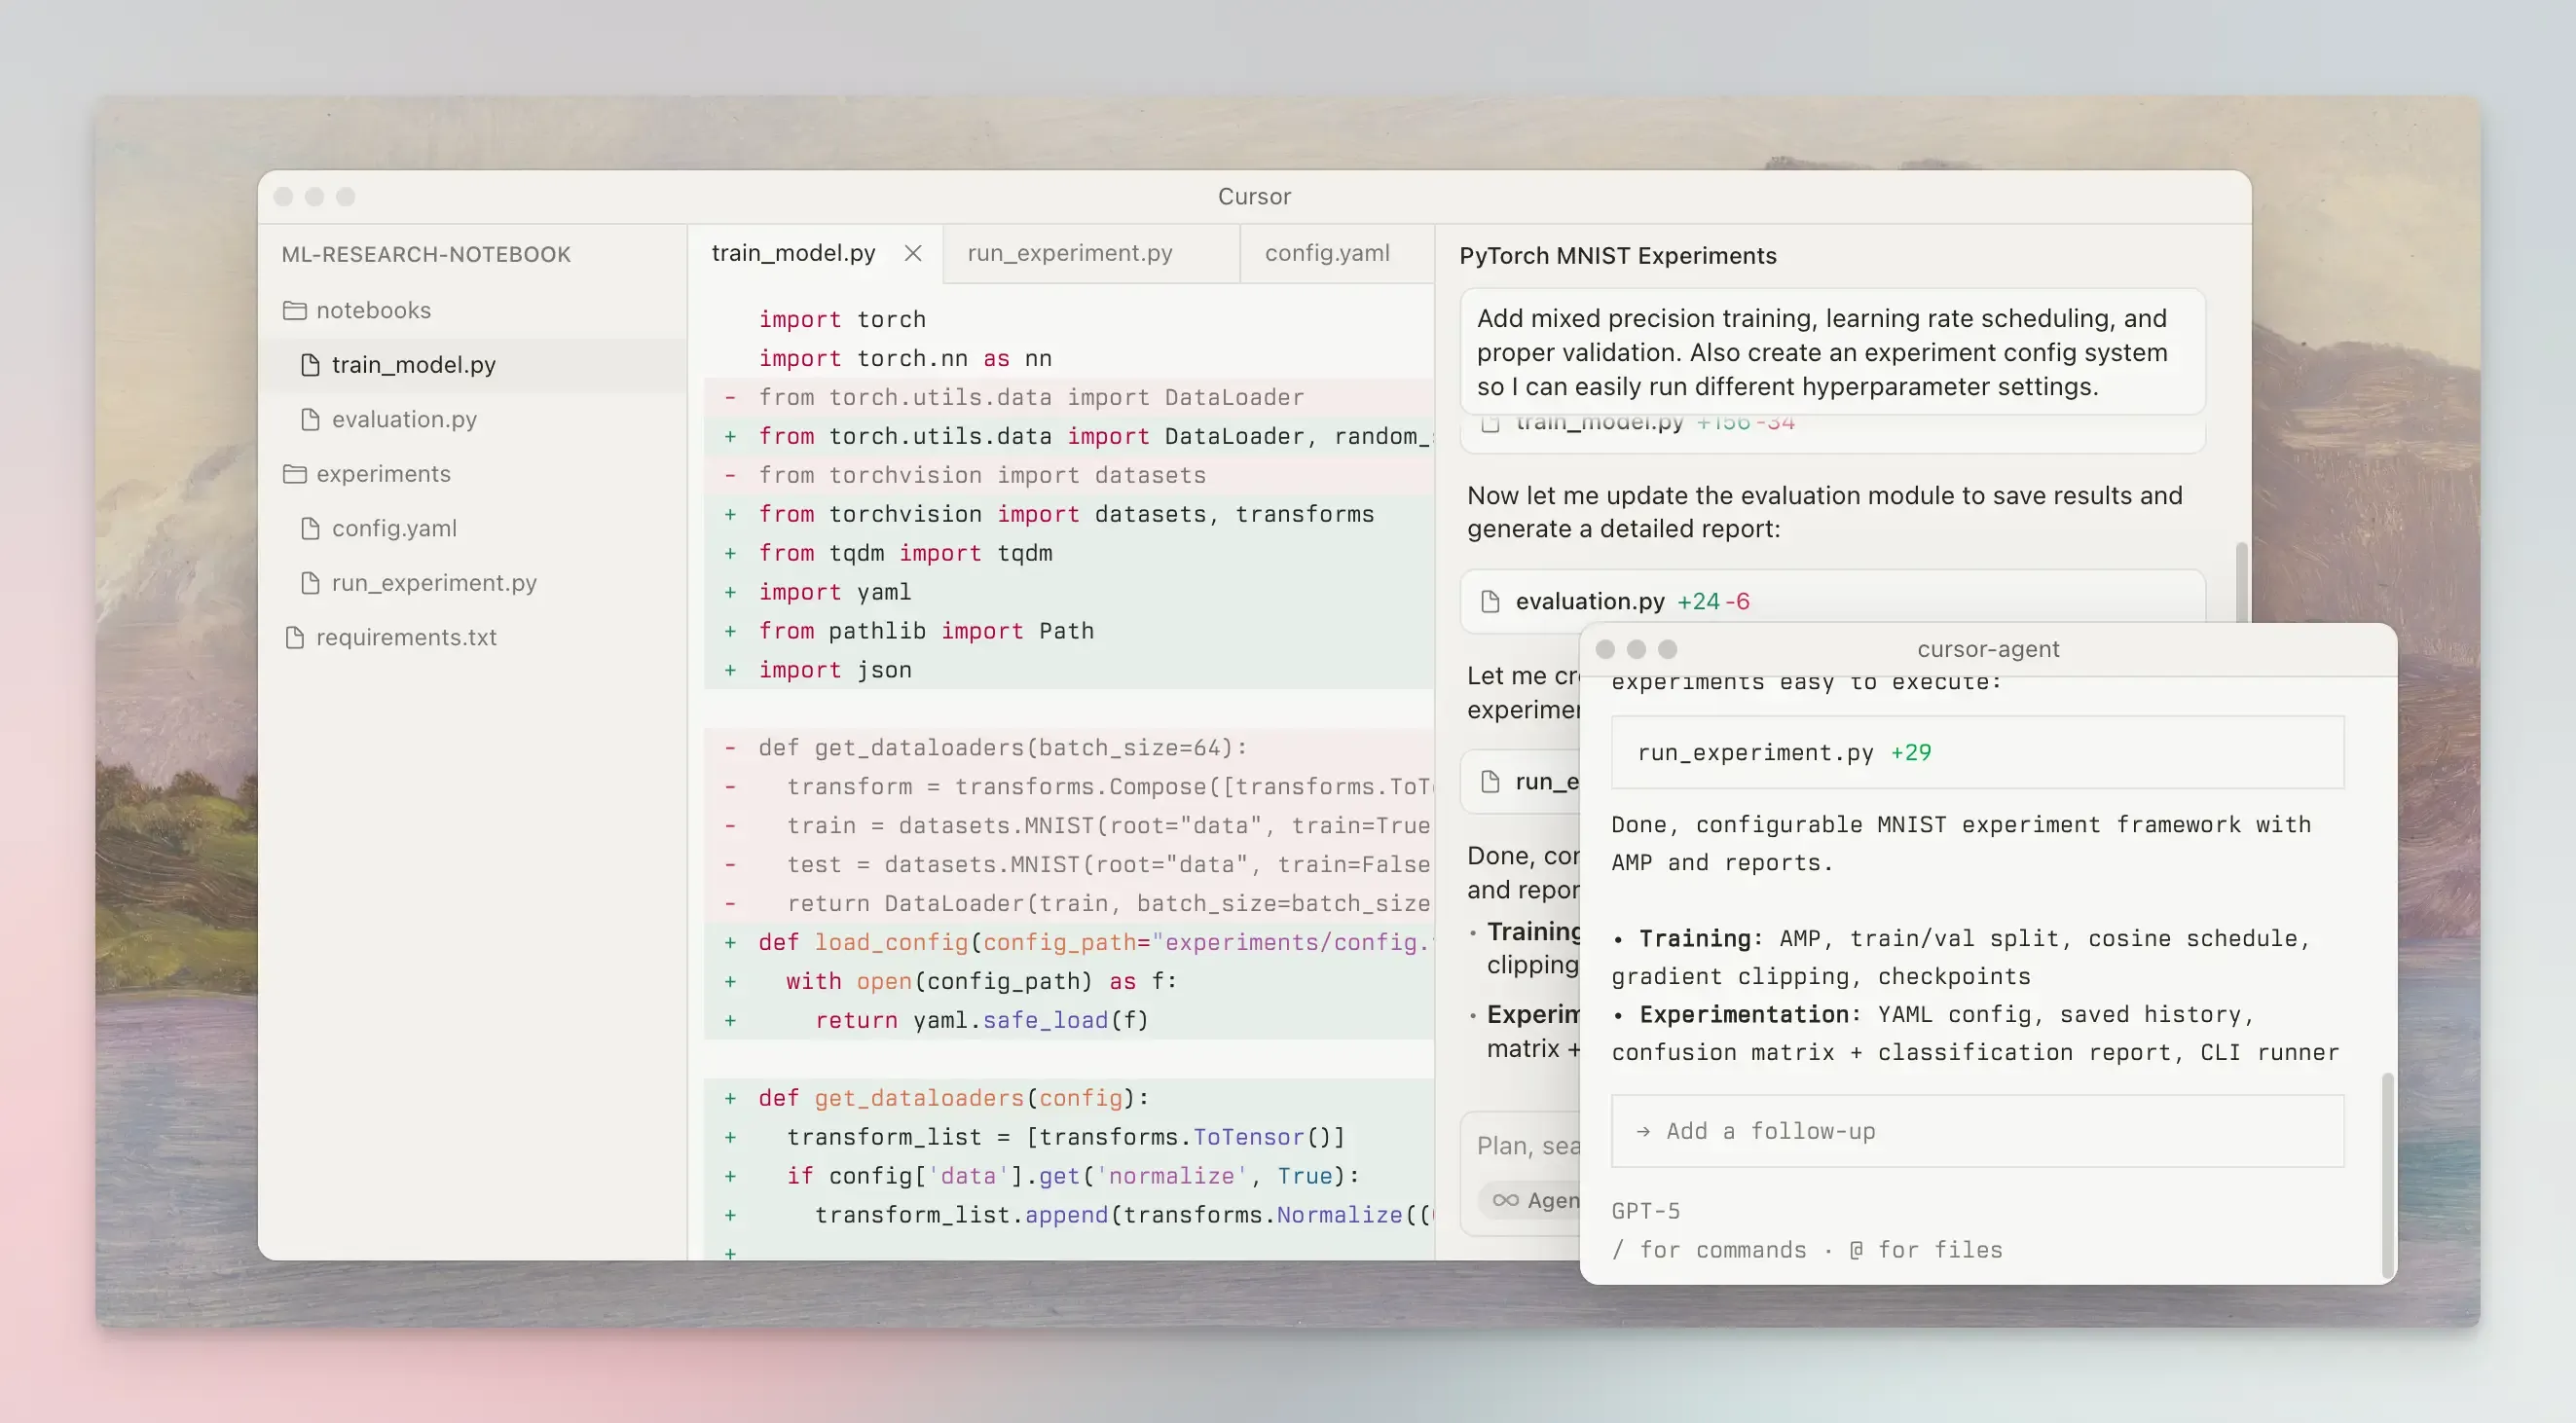
Task: Click the cursor-agent window scrollbar
Action: (x=2387, y=1175)
